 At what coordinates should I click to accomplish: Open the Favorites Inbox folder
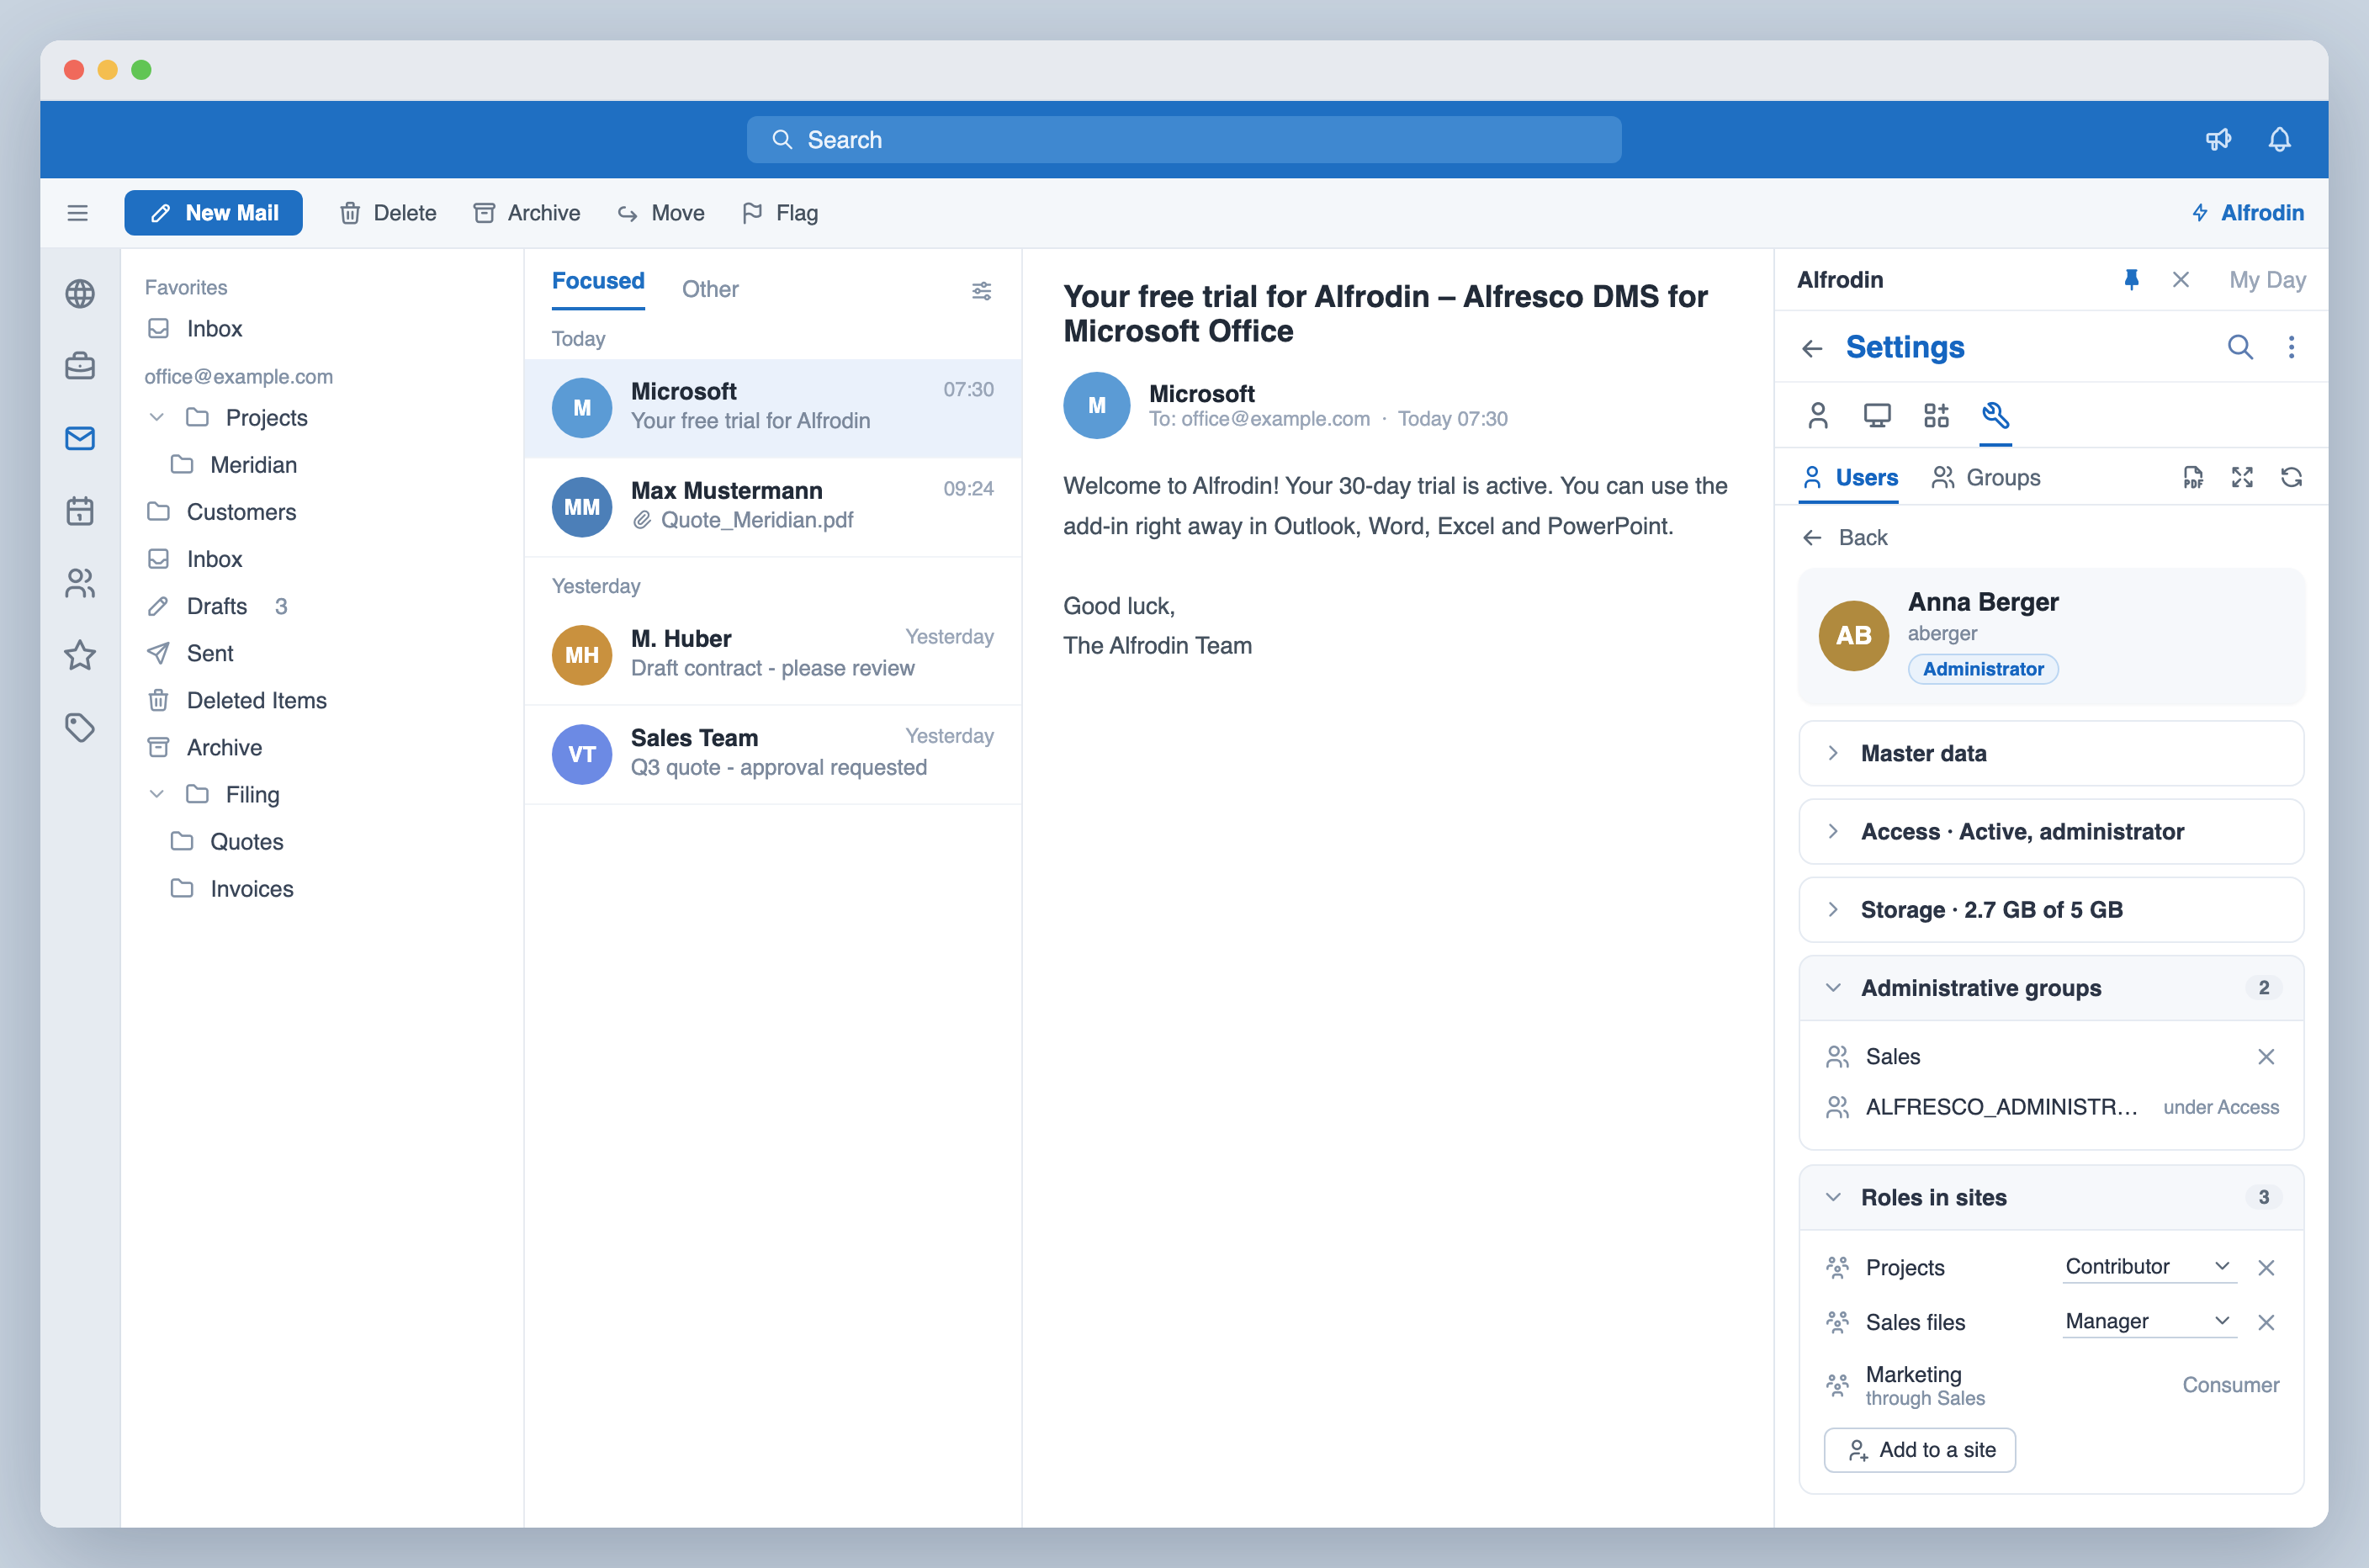(195, 328)
